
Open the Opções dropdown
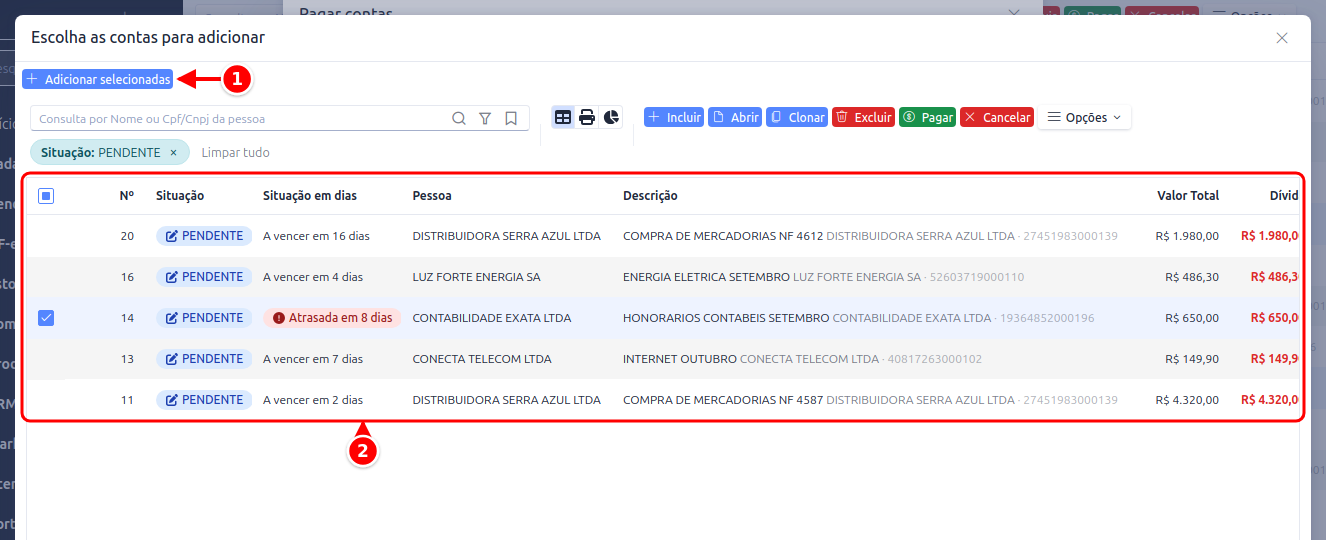(x=1084, y=117)
